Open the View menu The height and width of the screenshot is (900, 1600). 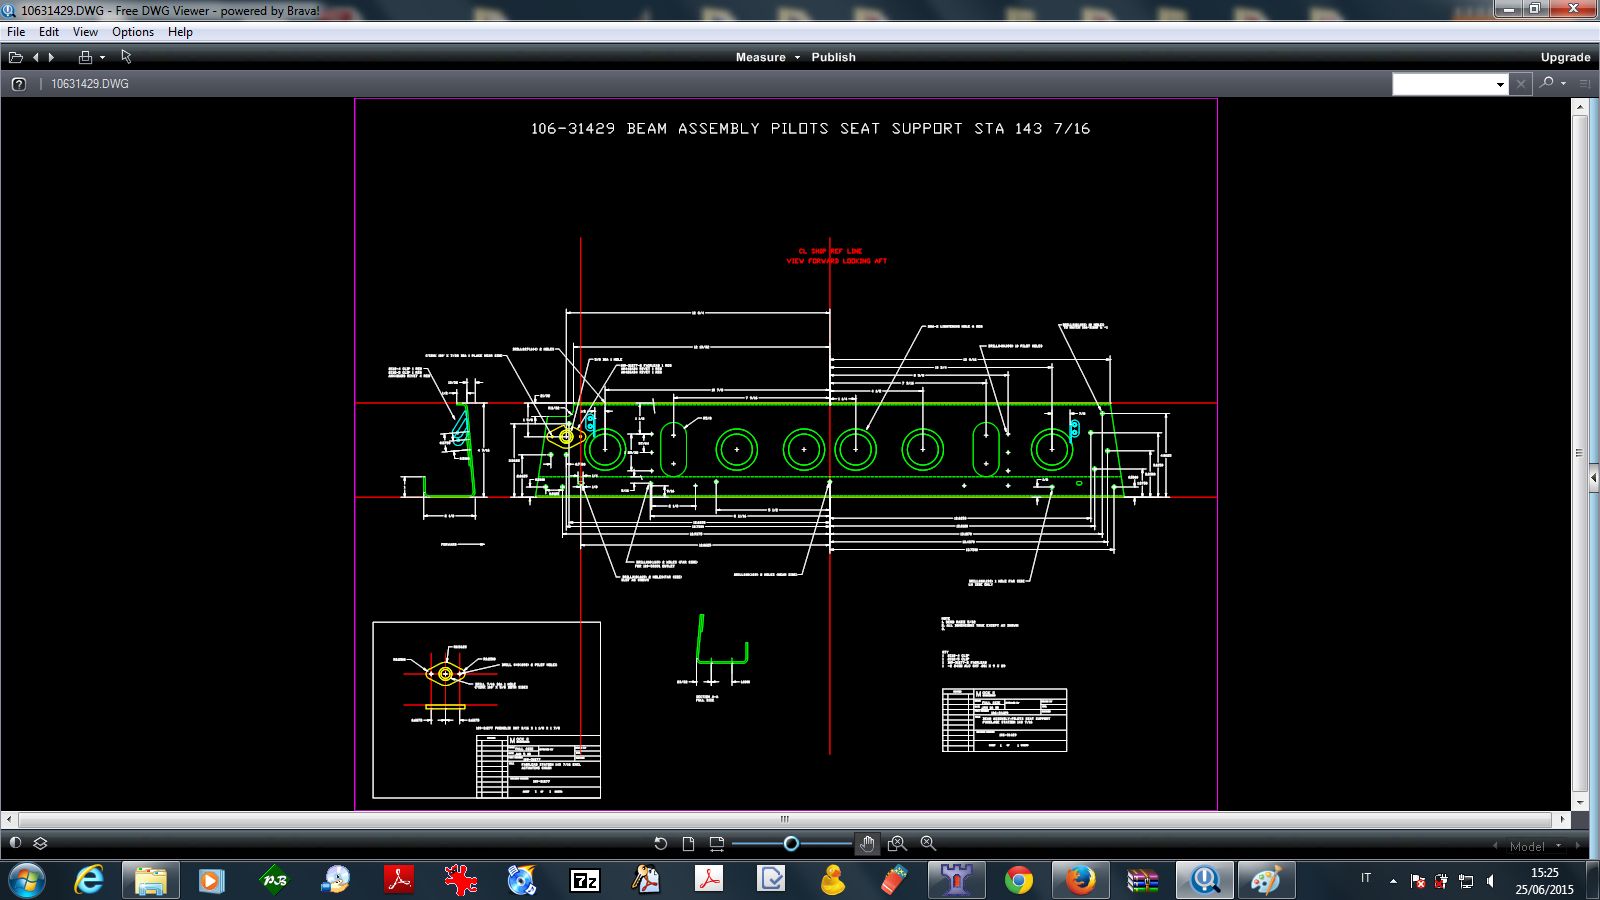[85, 32]
